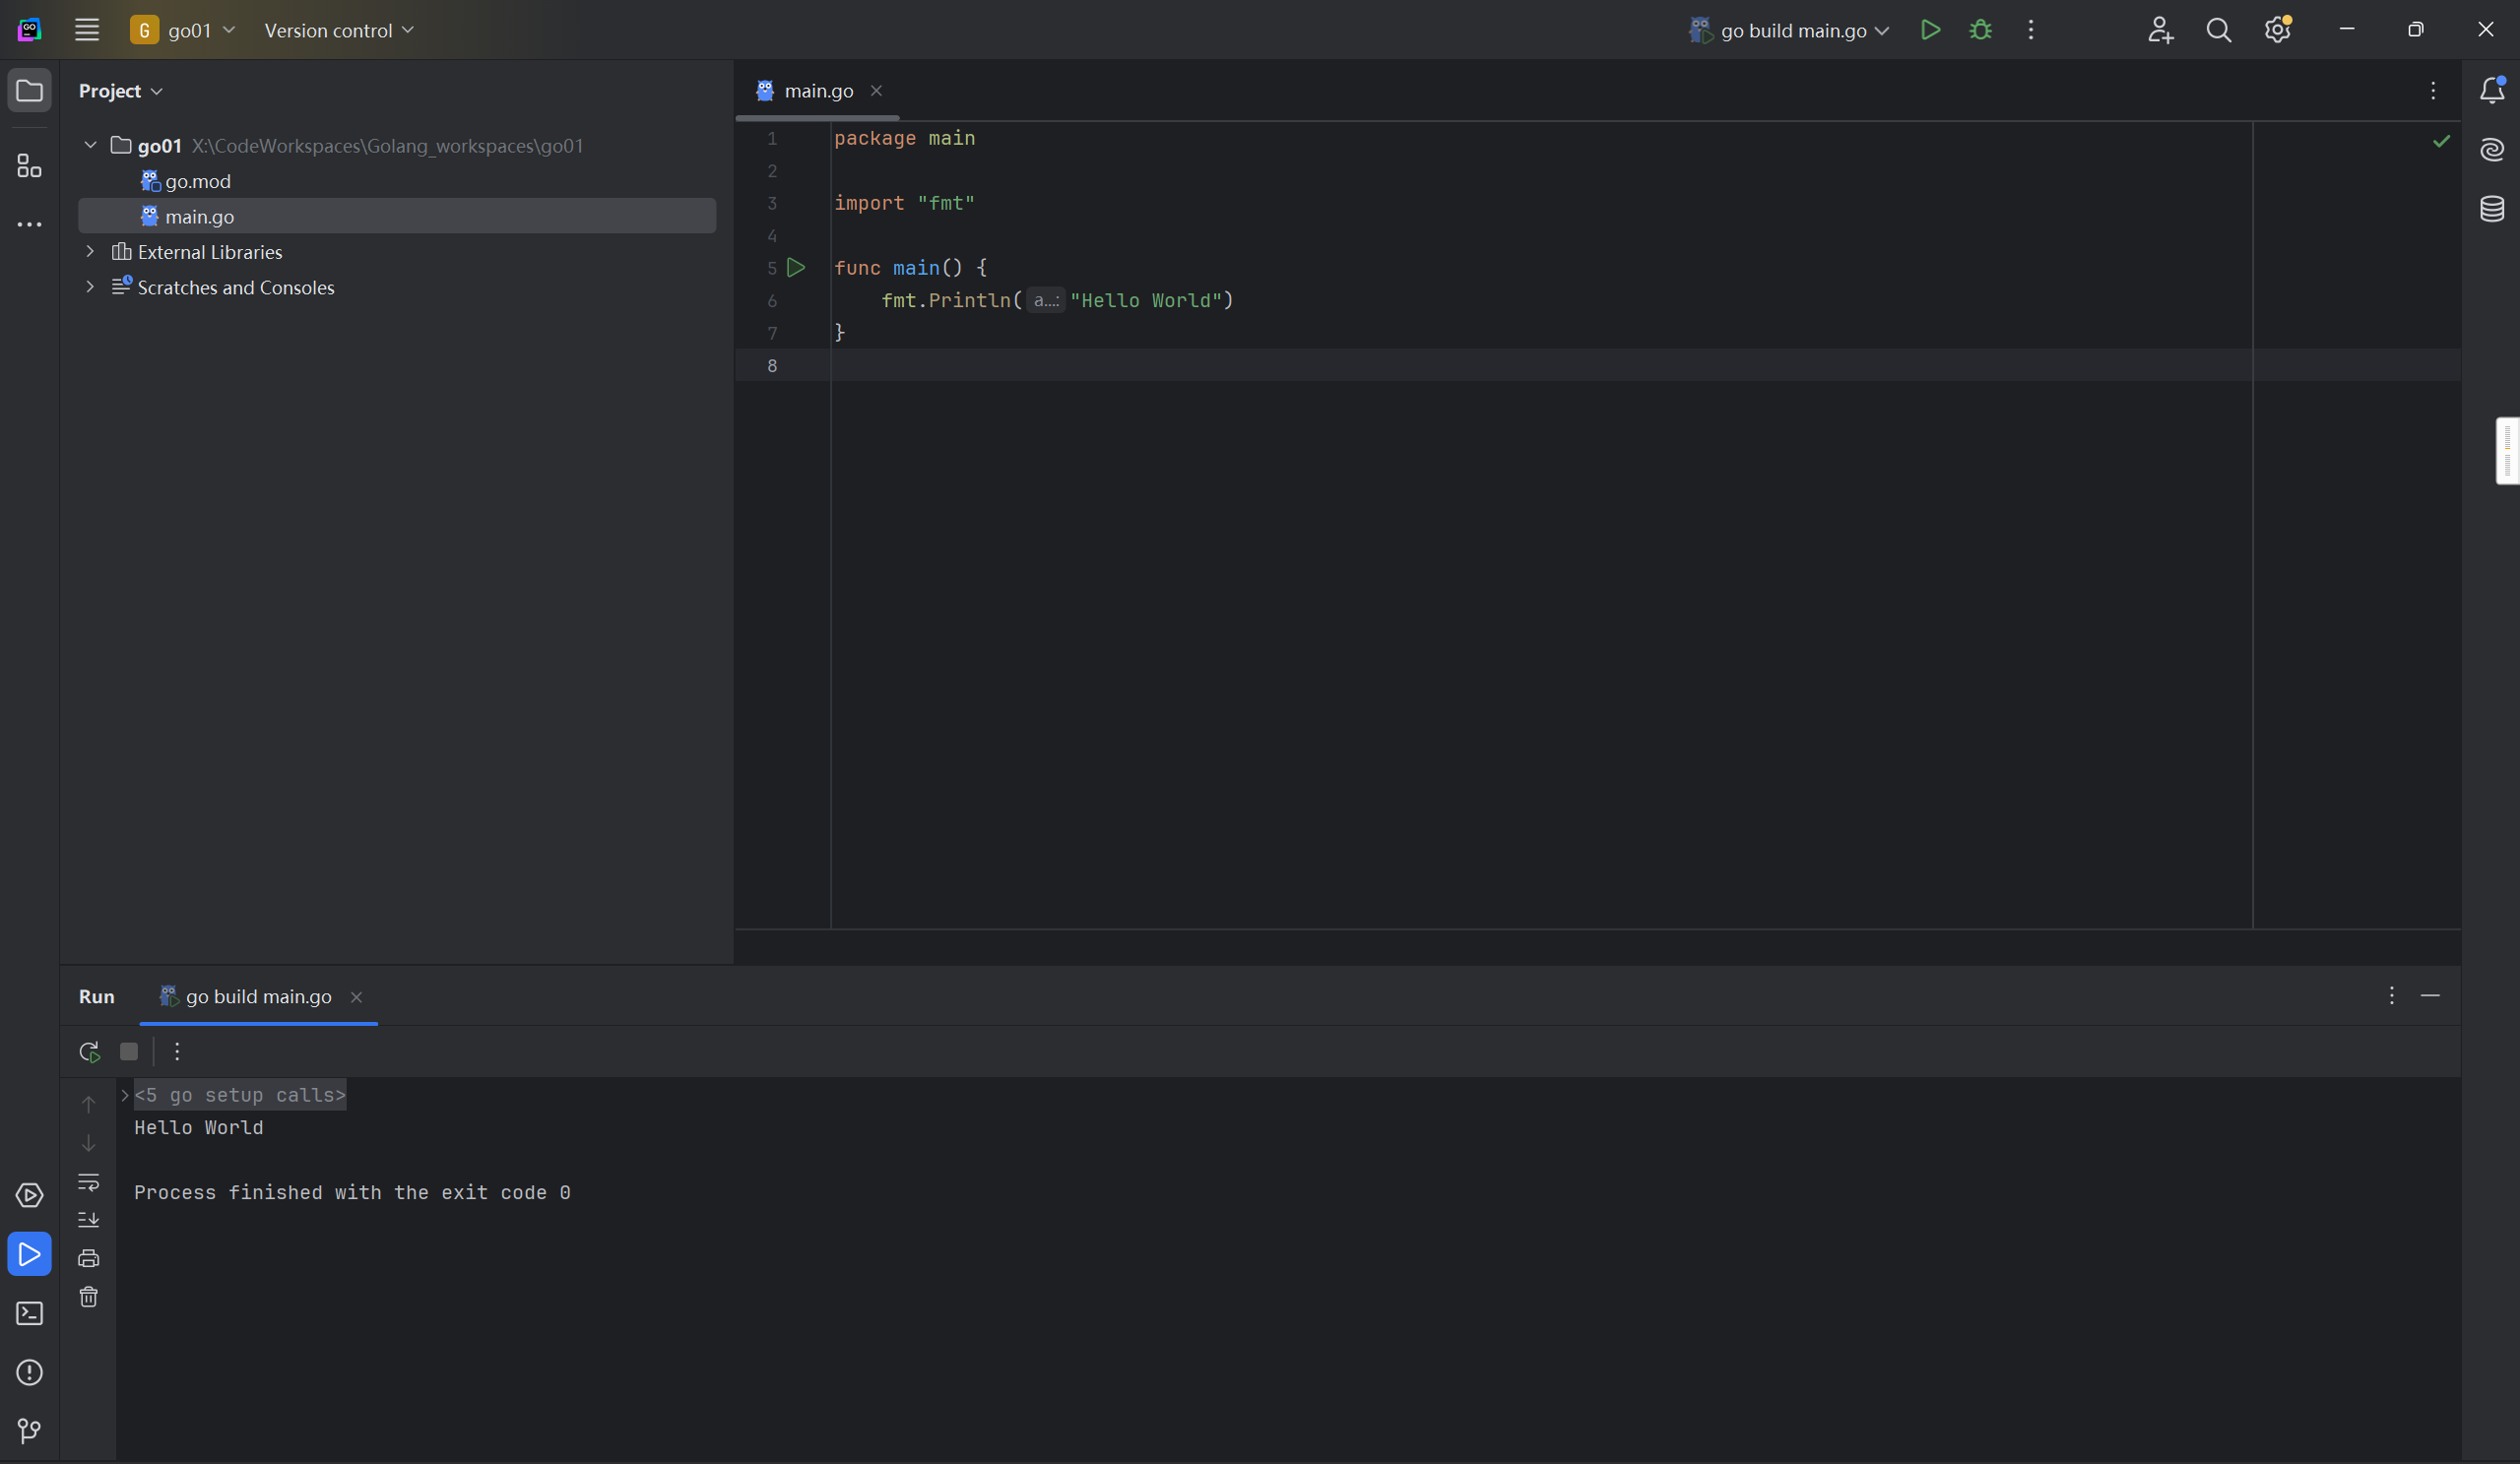Open More Actions next to Debug button
Viewport: 2520px width, 1464px height.
click(2031, 30)
